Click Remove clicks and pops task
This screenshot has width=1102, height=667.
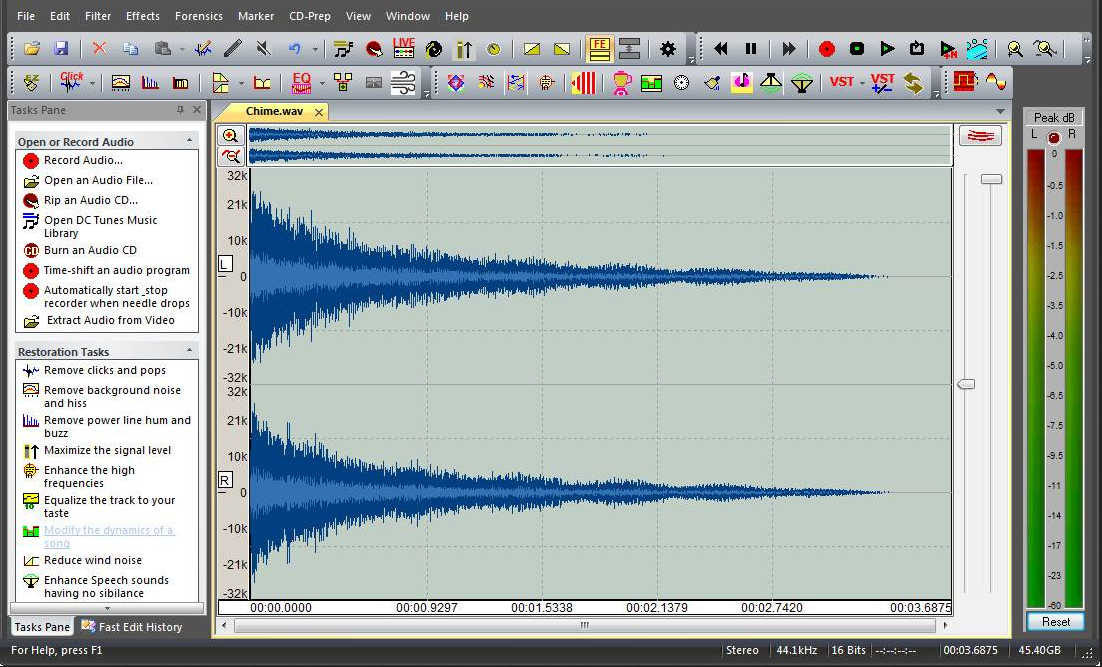click(105, 370)
